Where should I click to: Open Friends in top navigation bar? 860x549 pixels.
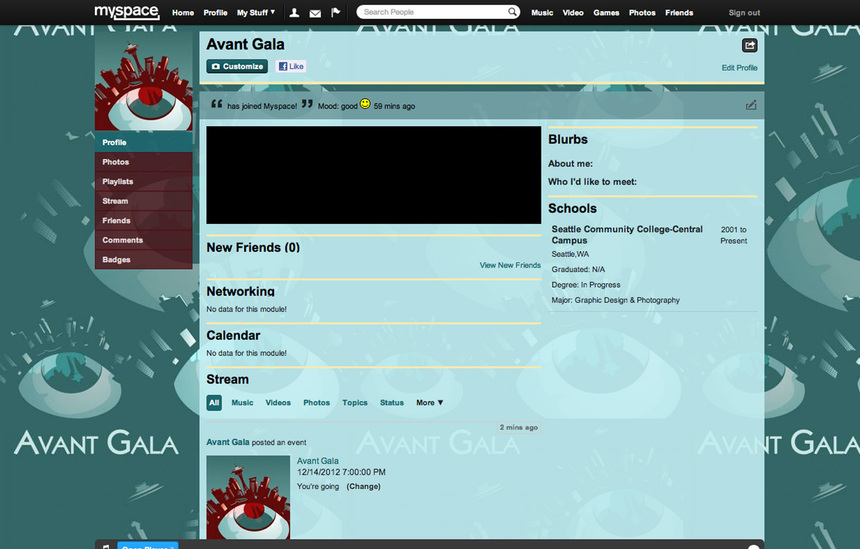679,13
